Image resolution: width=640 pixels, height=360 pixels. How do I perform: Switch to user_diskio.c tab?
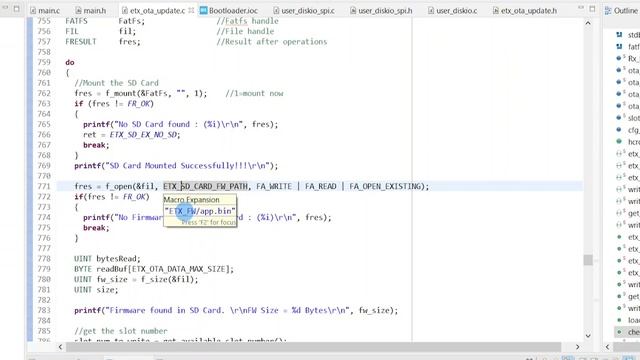(x=453, y=11)
